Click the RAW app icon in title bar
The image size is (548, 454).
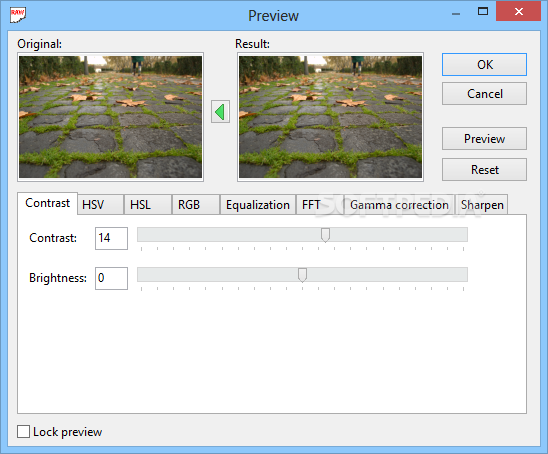click(18, 15)
